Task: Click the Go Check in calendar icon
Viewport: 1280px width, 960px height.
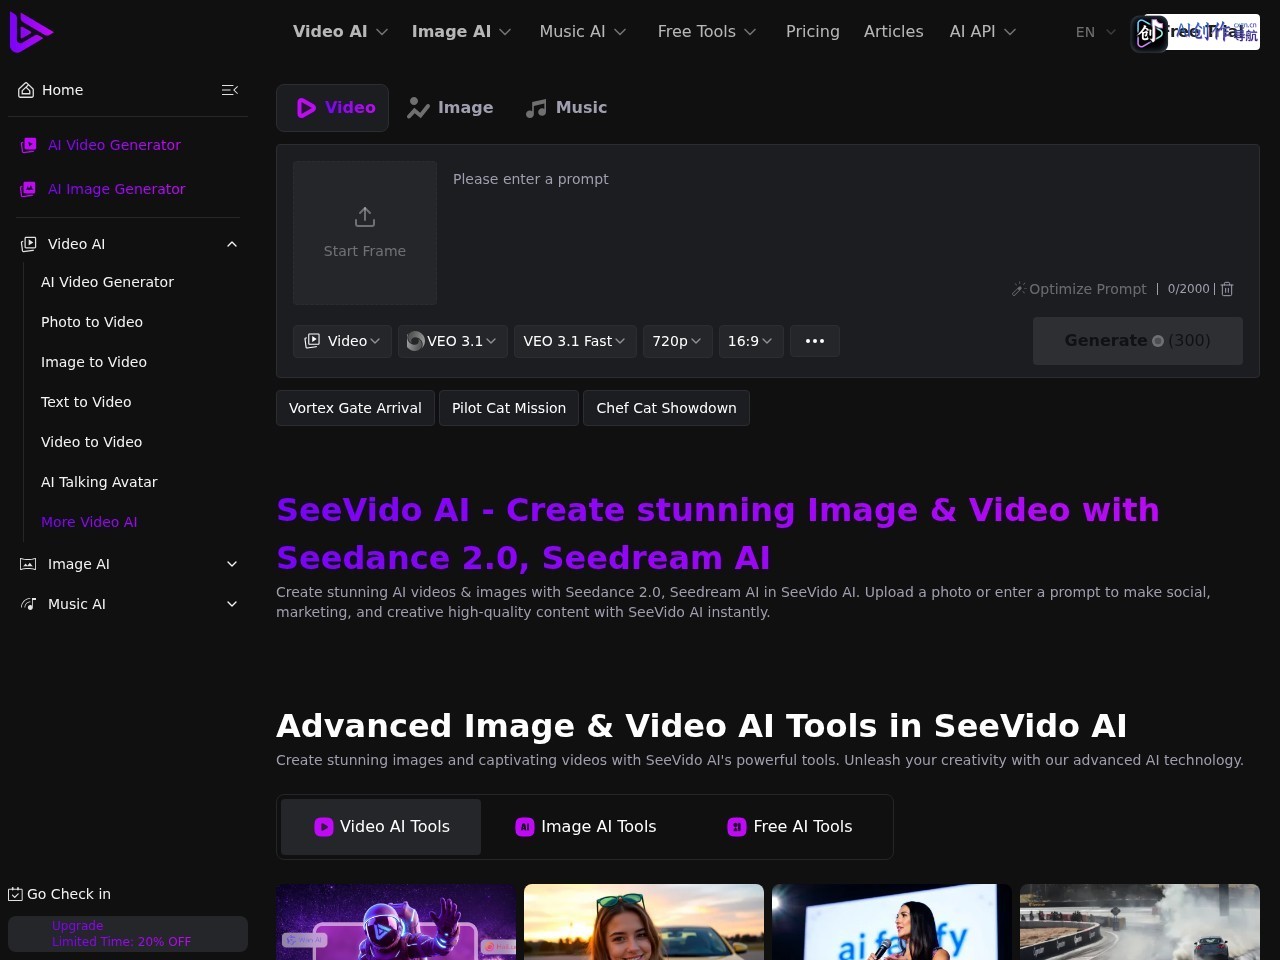Action: coord(15,894)
